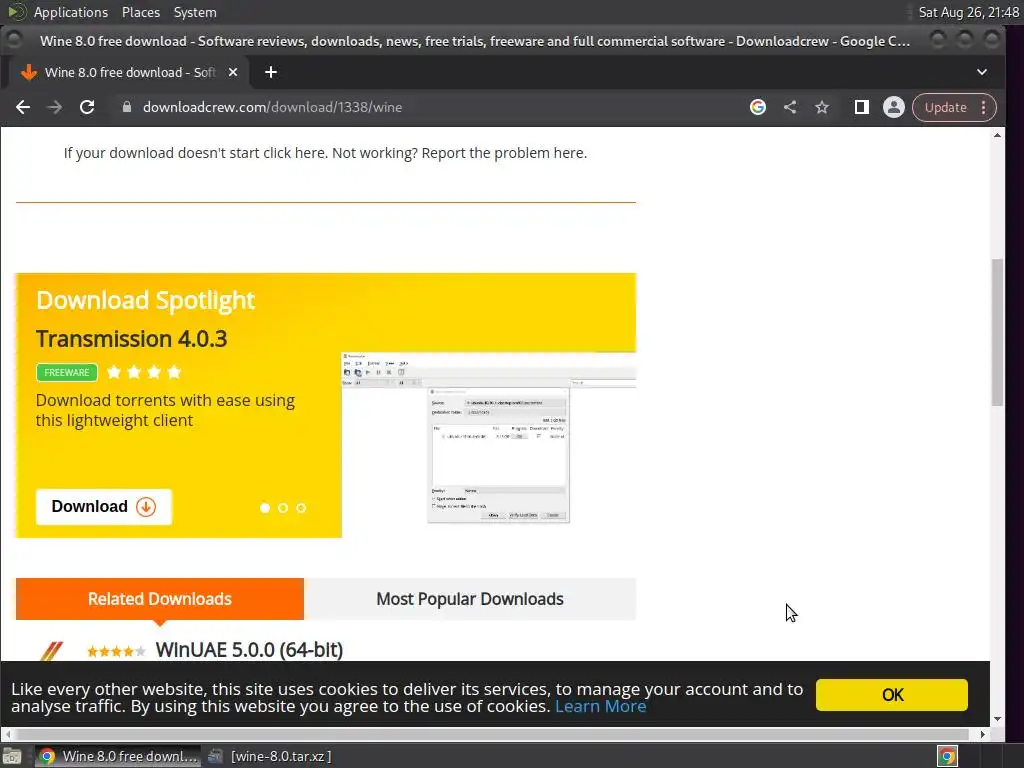
Task: Open the tab search chevron
Action: (982, 72)
